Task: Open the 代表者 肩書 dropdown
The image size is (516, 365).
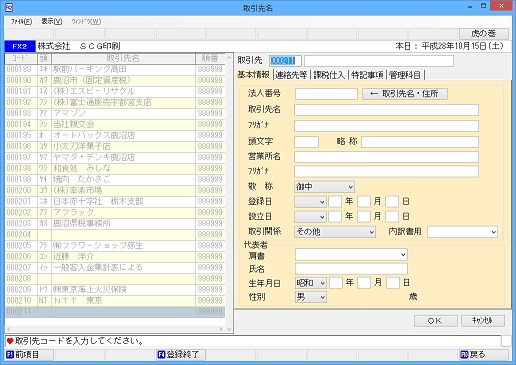Action: (351, 255)
